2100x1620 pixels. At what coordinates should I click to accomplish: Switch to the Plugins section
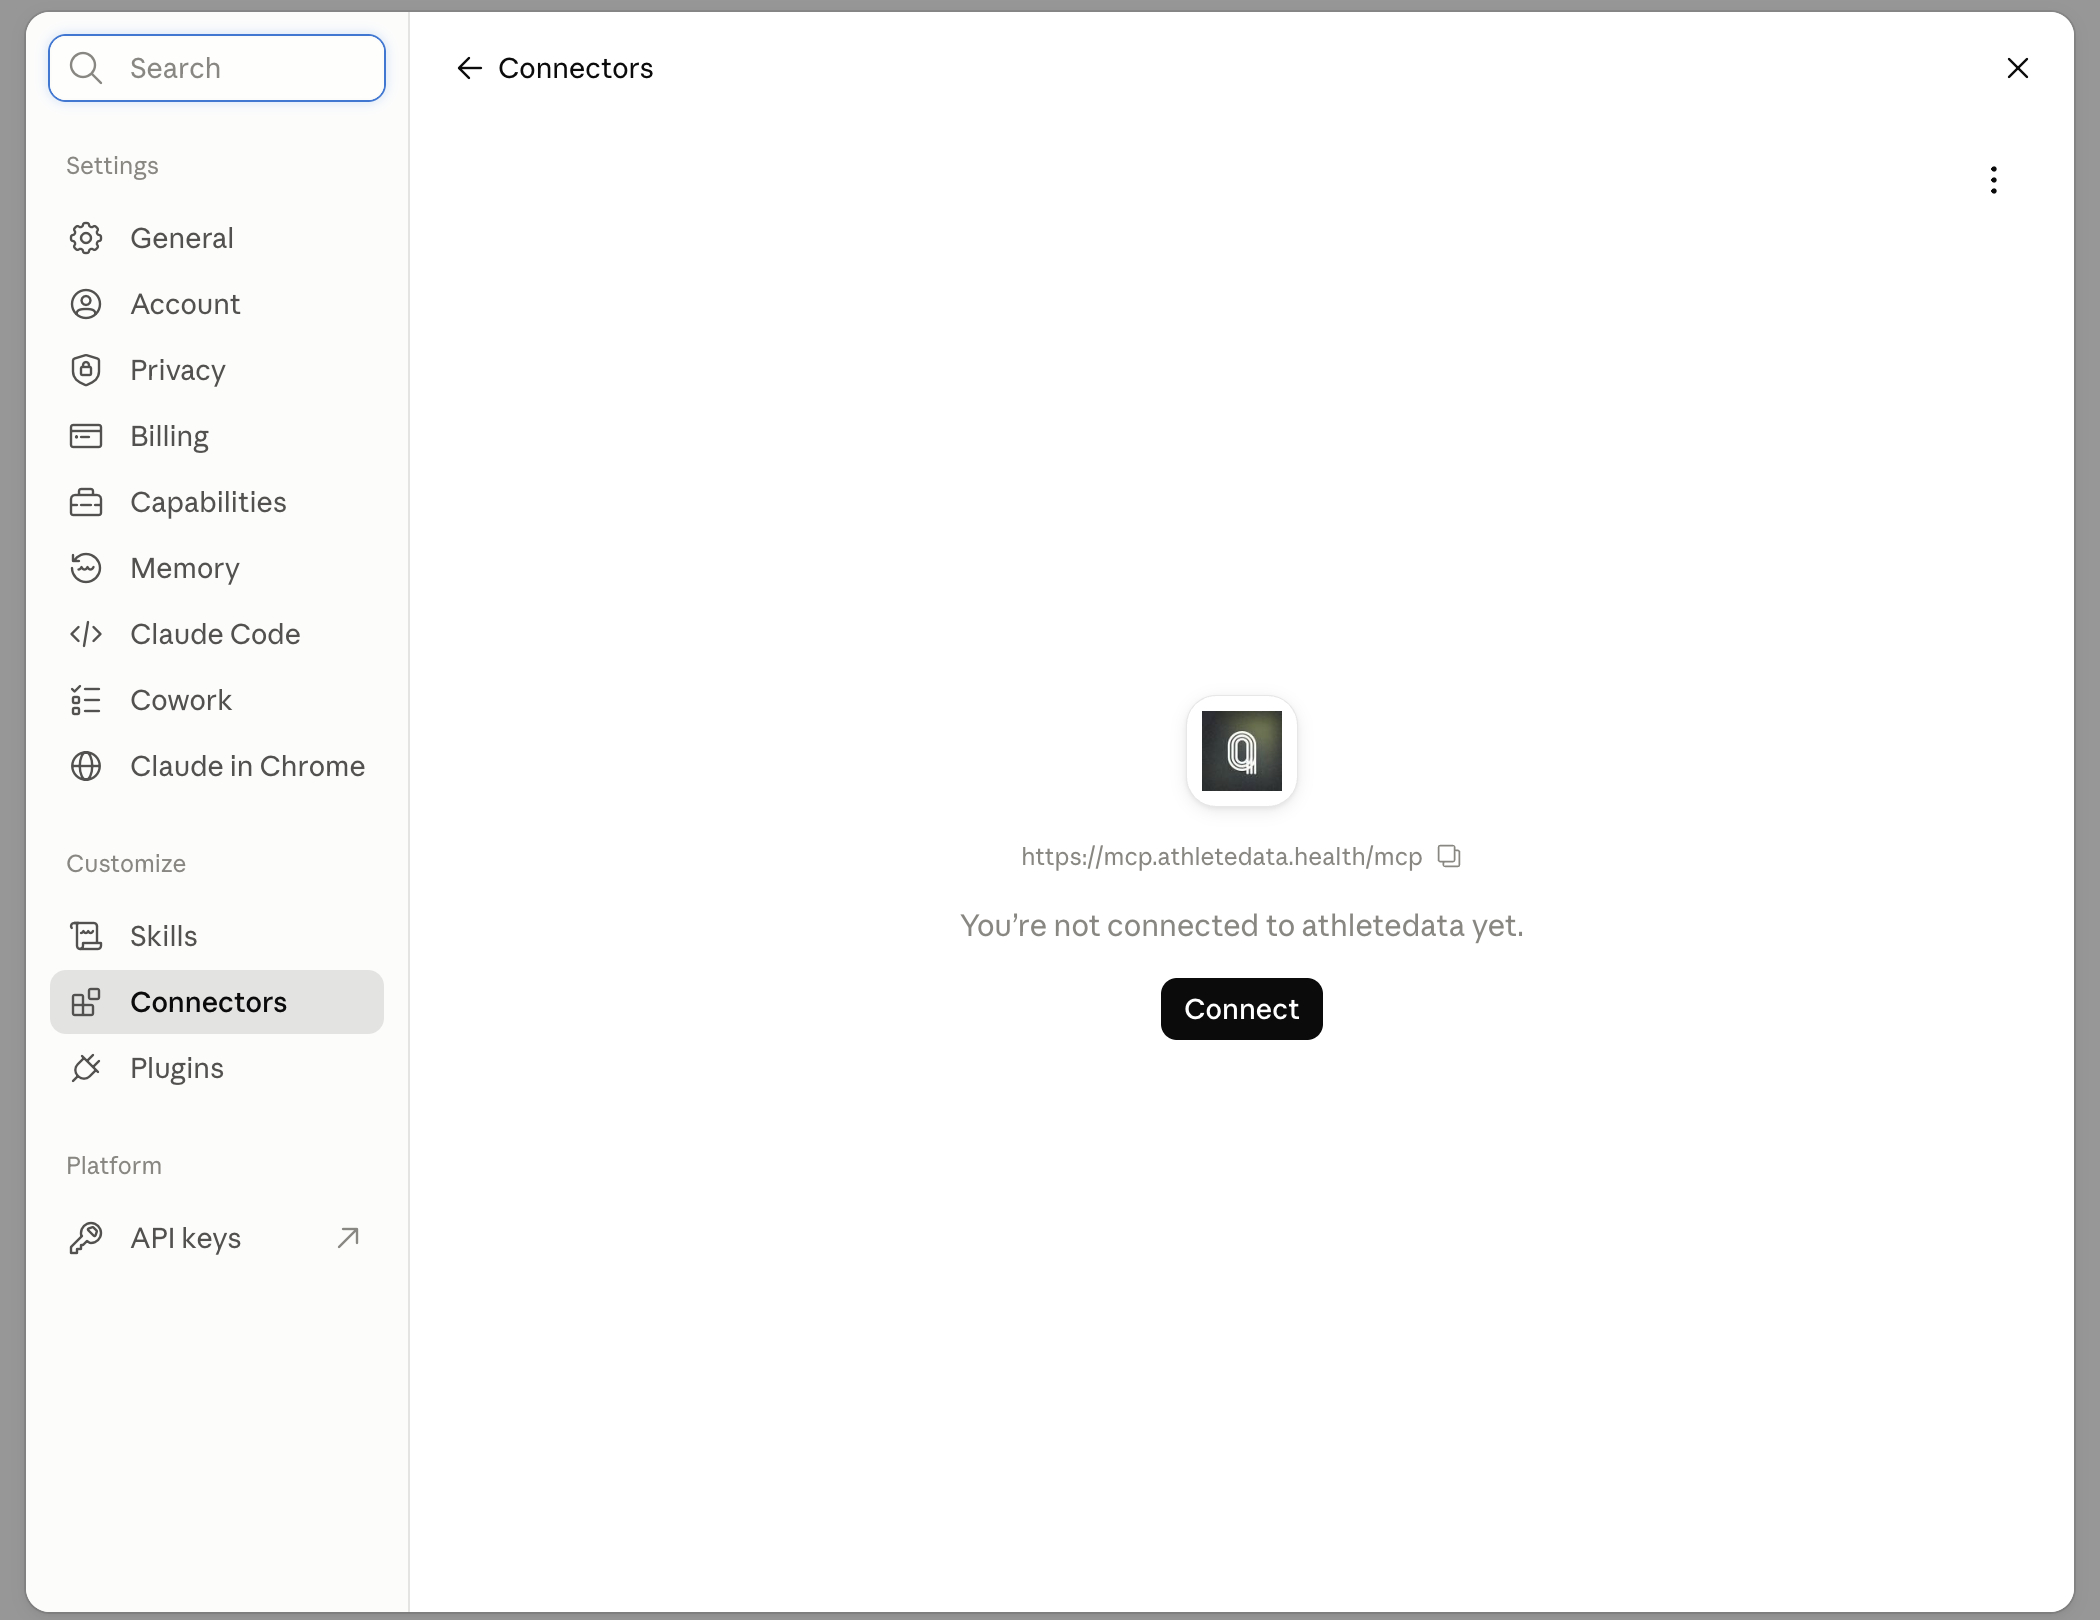(217, 1068)
